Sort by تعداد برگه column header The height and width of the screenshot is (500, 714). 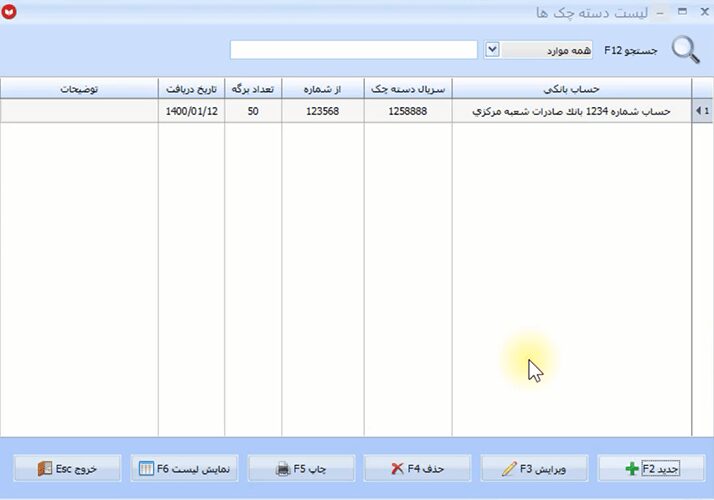[253, 89]
